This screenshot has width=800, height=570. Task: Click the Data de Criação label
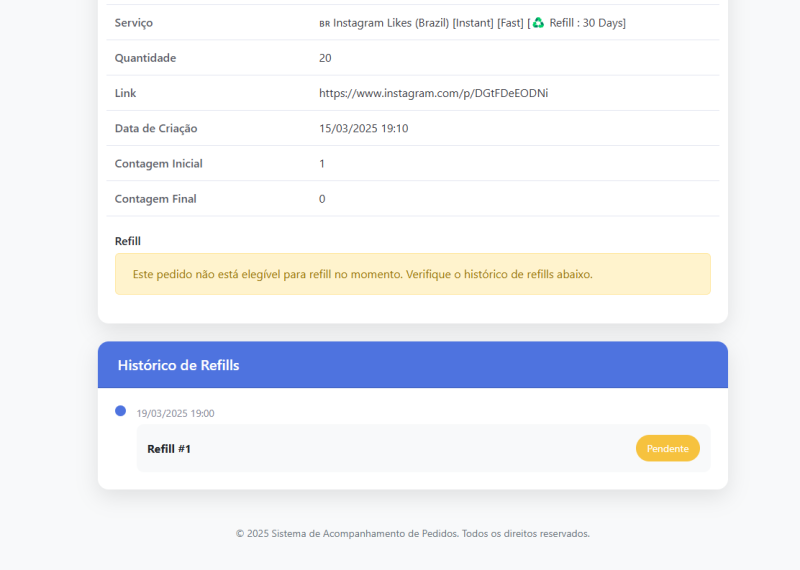click(x=156, y=128)
